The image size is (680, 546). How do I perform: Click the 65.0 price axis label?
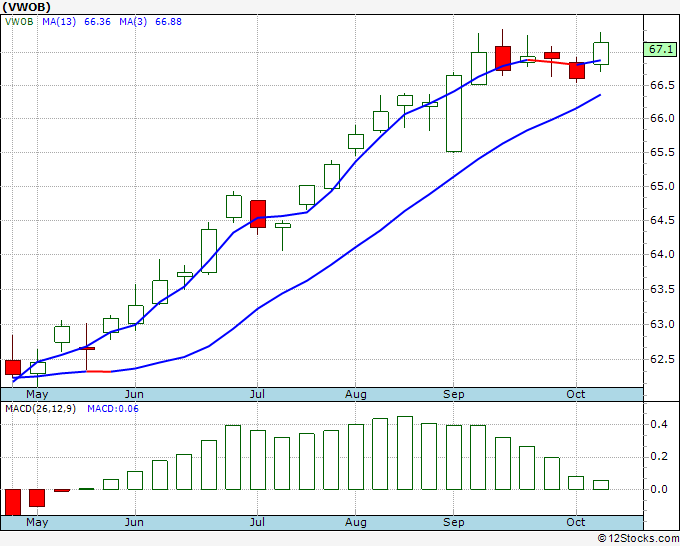662,186
